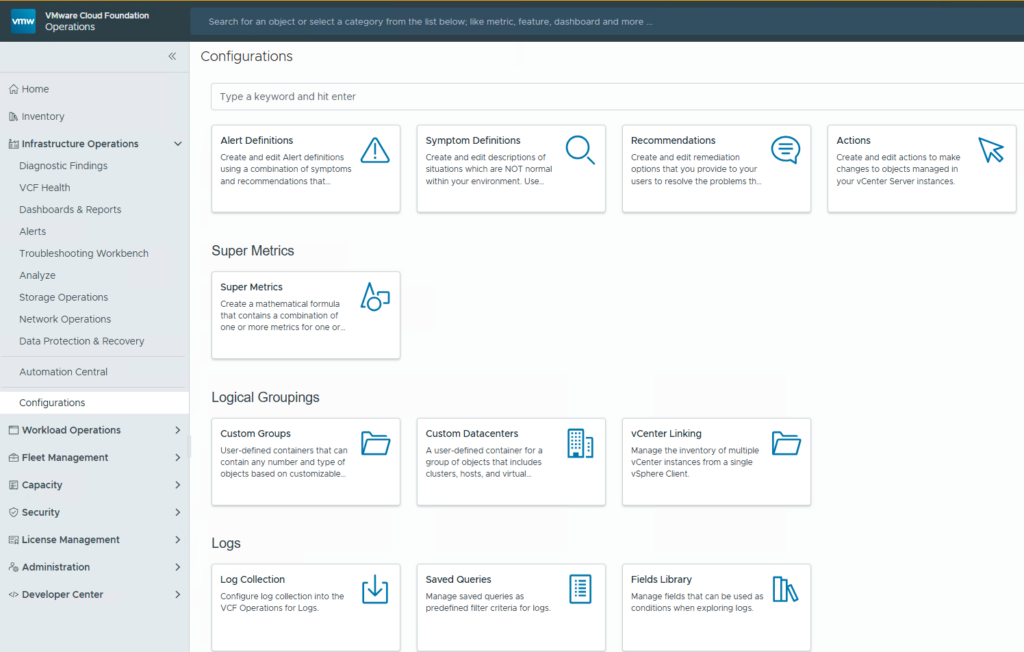Viewport: 1024px width, 652px height.
Task: Collapse the Infrastructure Operations section
Action: click(178, 144)
